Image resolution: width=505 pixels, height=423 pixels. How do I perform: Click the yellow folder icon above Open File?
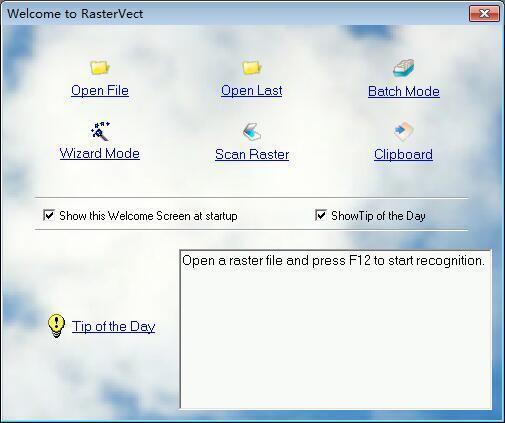click(x=100, y=68)
